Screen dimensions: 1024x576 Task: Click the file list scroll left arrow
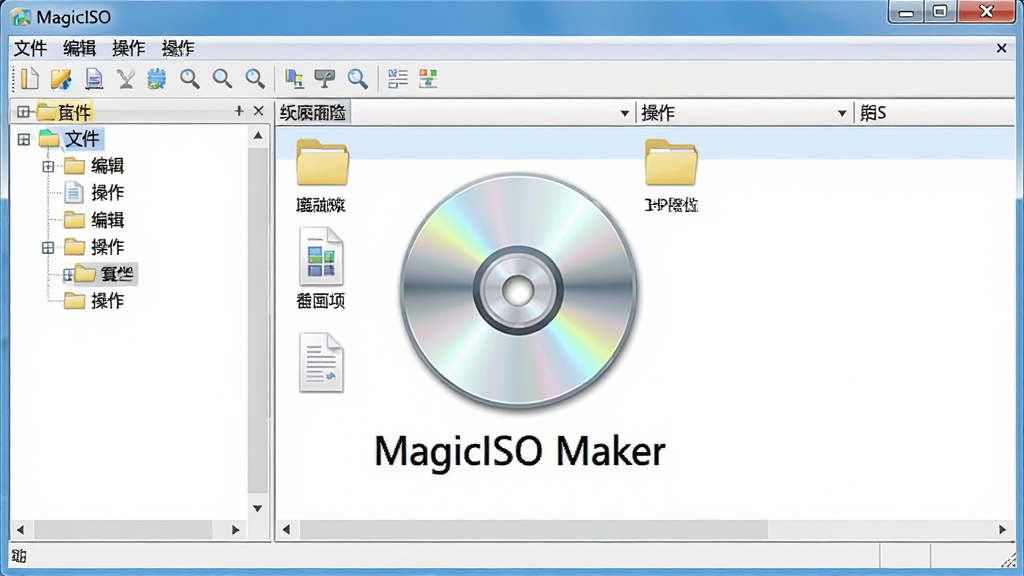point(286,530)
